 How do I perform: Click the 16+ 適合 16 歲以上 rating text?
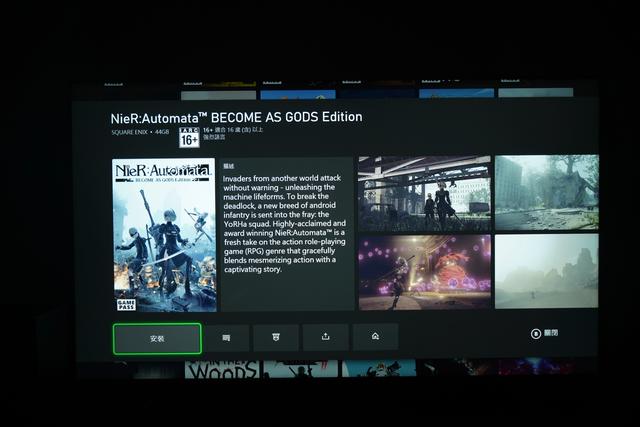click(x=233, y=130)
